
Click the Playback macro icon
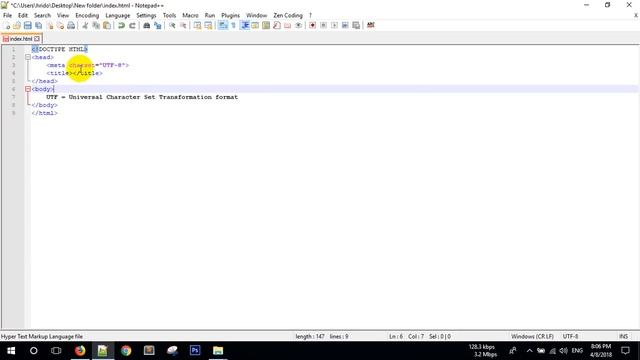pyautogui.click(x=334, y=25)
